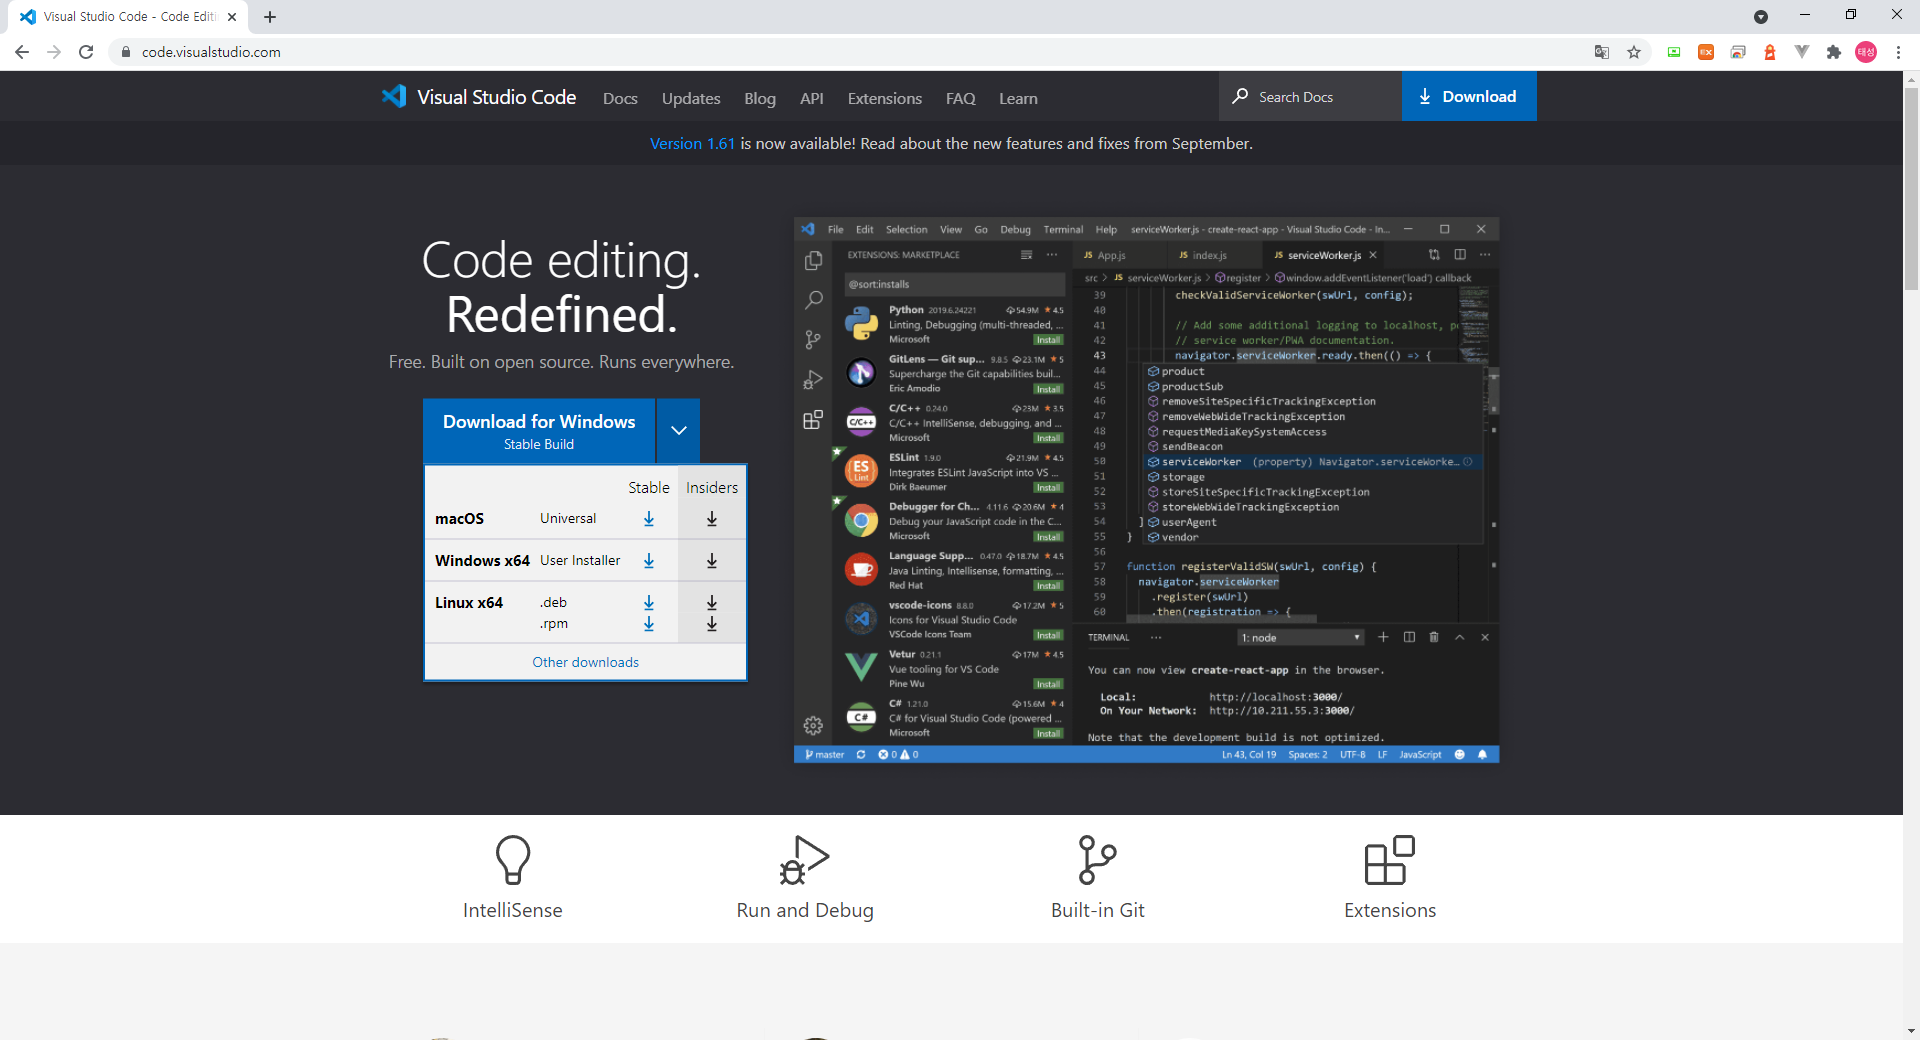Screen dimensions: 1920x1040
Task: Click the browser reload button
Action: pyautogui.click(x=86, y=52)
